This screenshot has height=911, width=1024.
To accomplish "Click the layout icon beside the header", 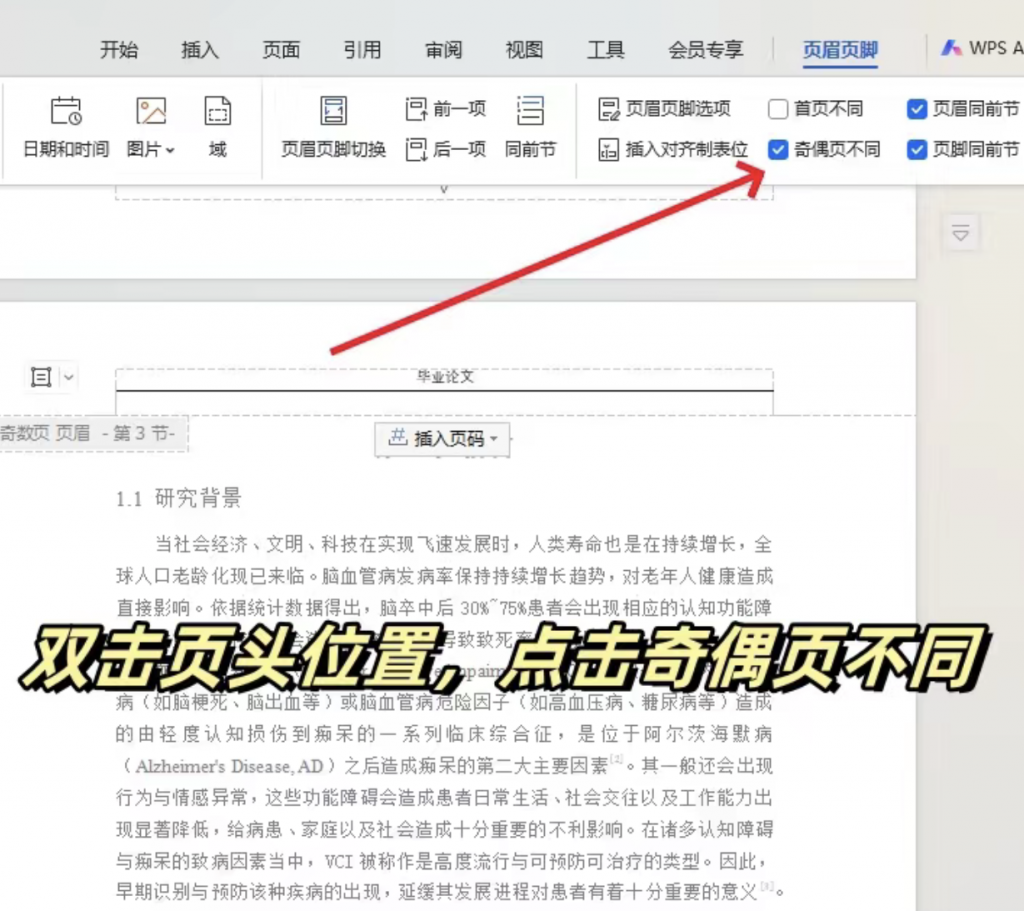I will pos(41,377).
